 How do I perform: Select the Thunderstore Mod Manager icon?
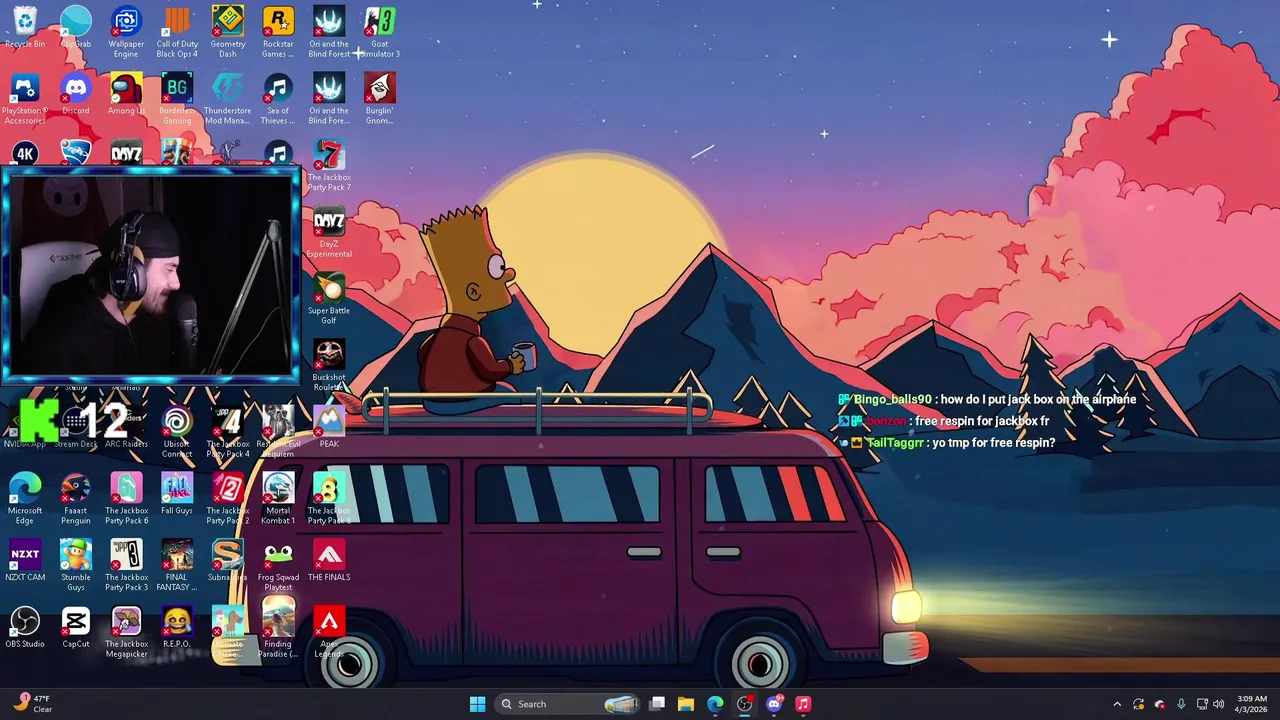[x=227, y=99]
